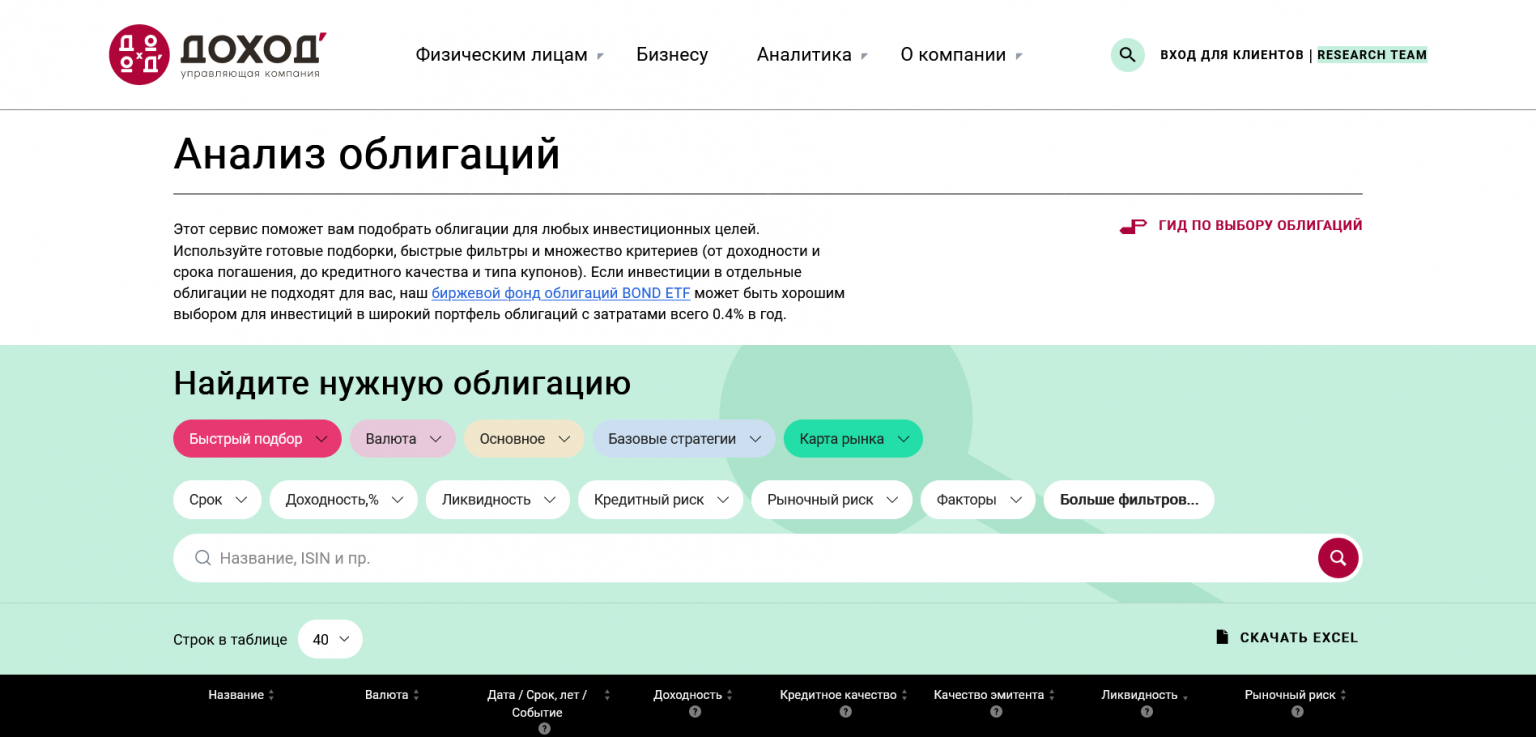The height and width of the screenshot is (737, 1536).
Task: Open the Кредитный риск filter dropdown
Action: pos(660,500)
